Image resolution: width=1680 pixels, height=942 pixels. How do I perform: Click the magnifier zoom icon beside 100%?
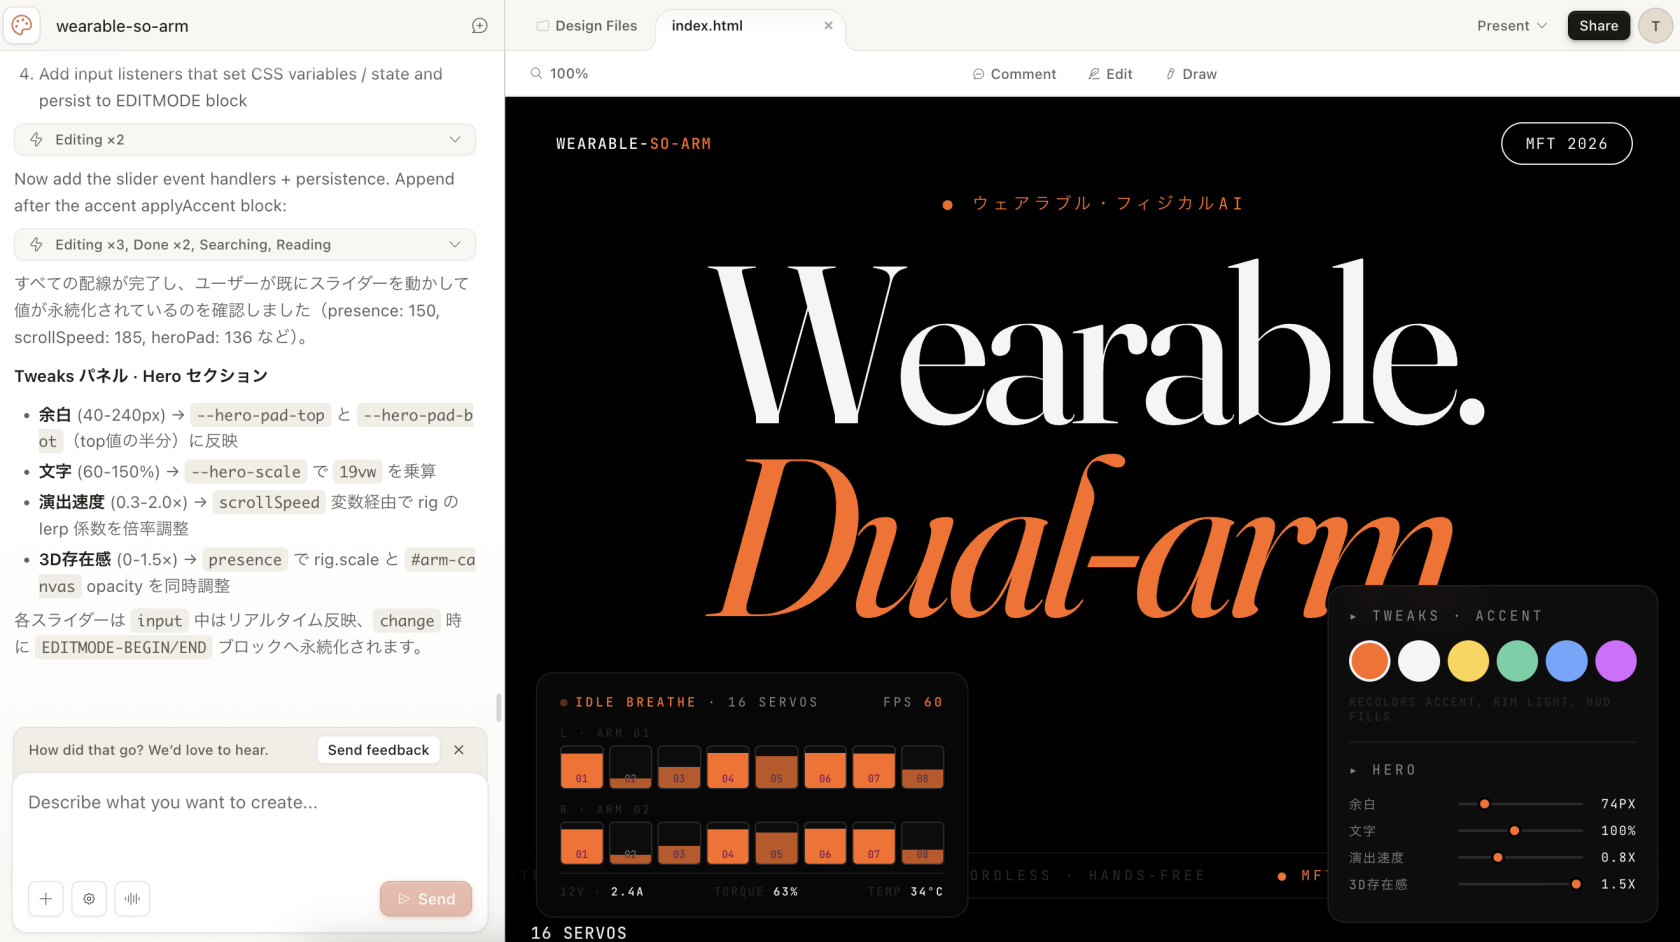pos(536,73)
